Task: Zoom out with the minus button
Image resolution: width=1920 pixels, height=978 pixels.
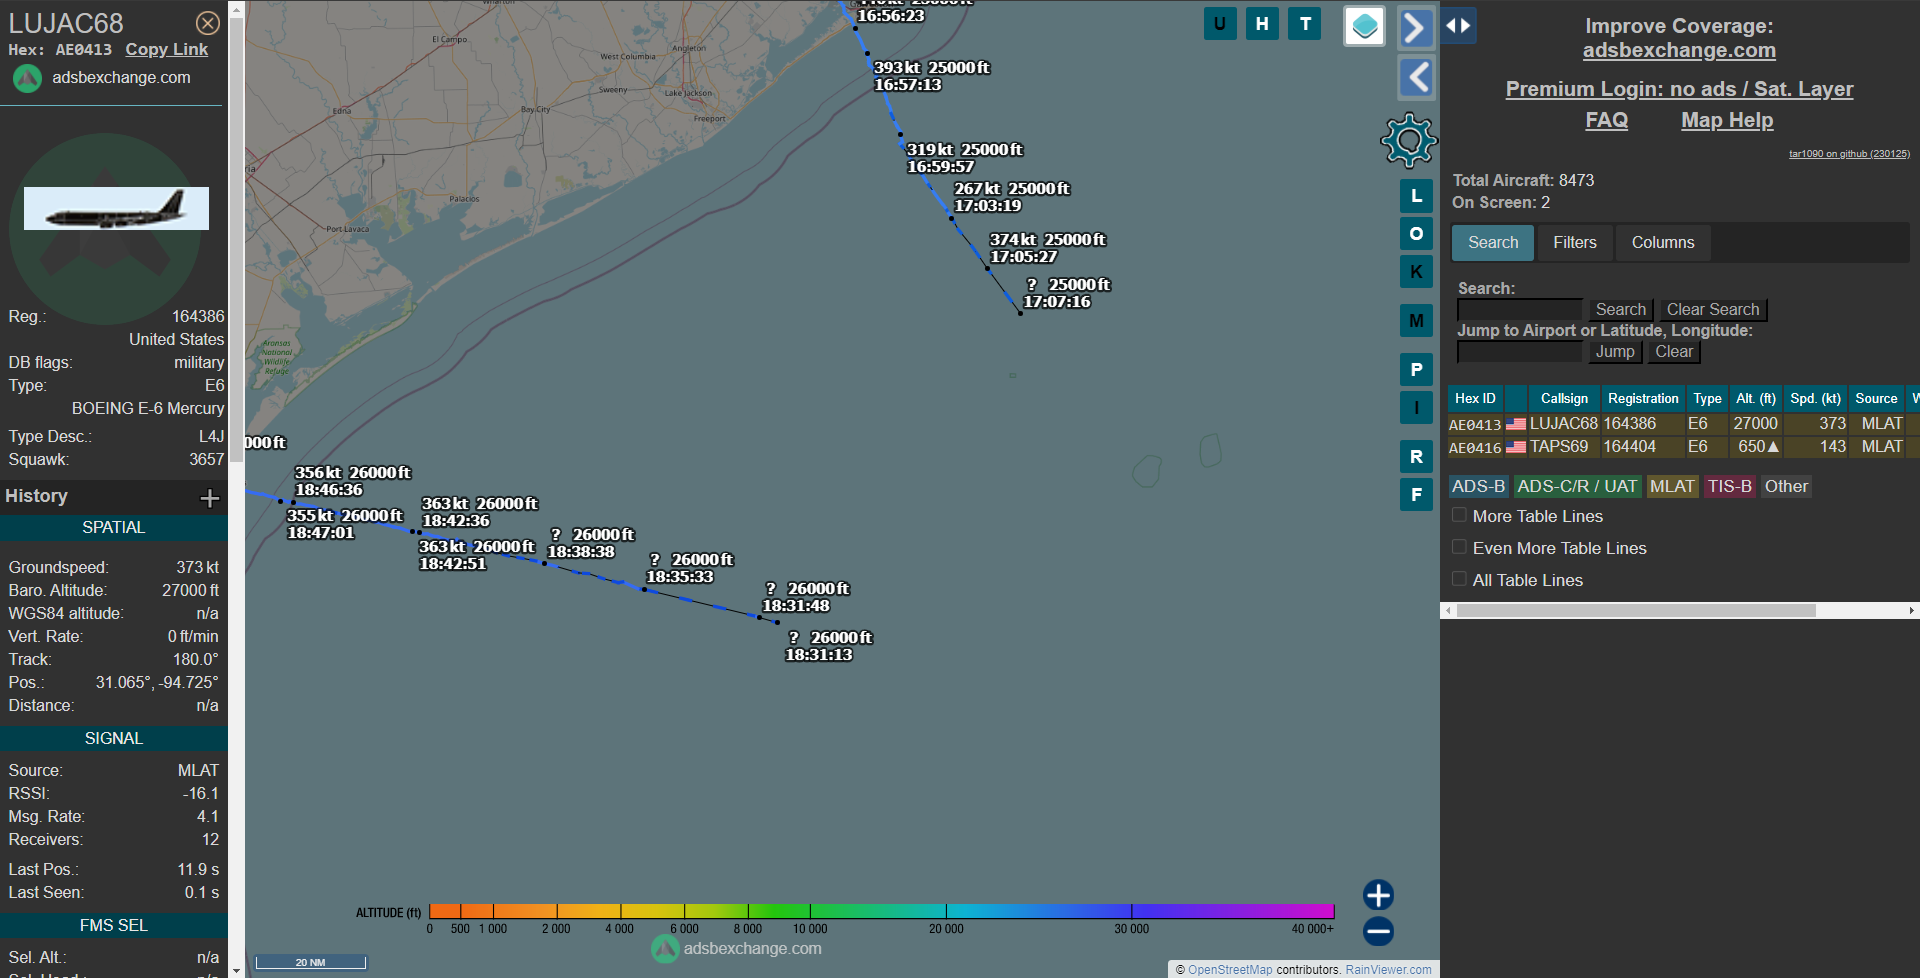Action: [1378, 931]
